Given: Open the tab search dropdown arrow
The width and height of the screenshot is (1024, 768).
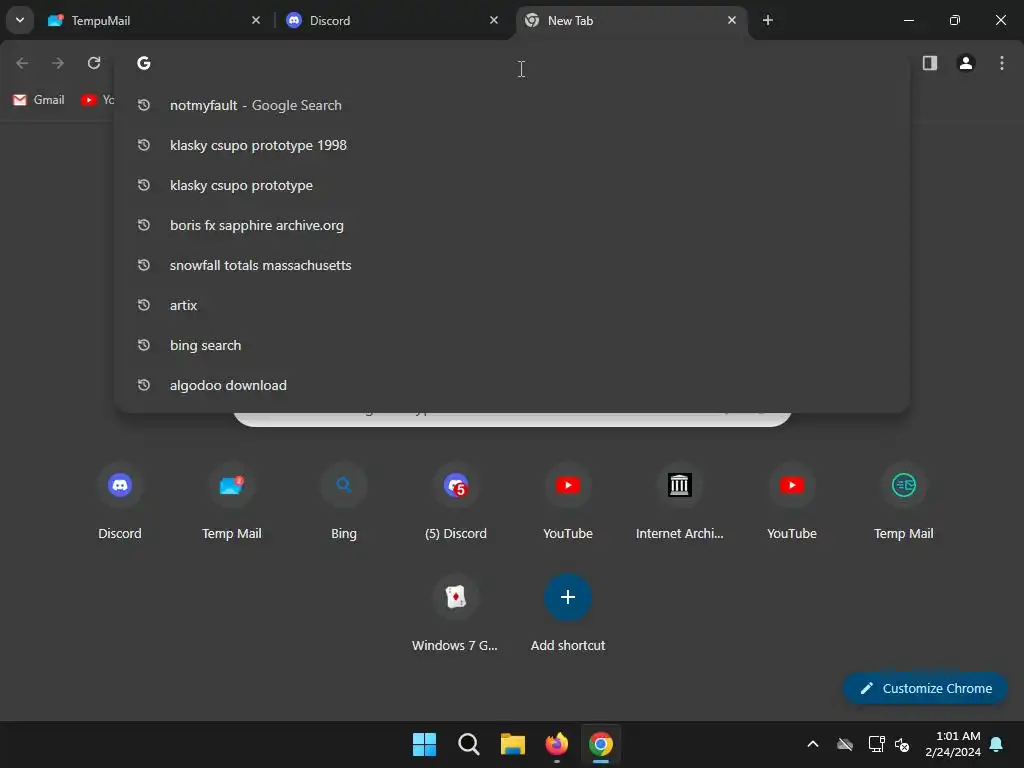Looking at the screenshot, I should tap(20, 20).
